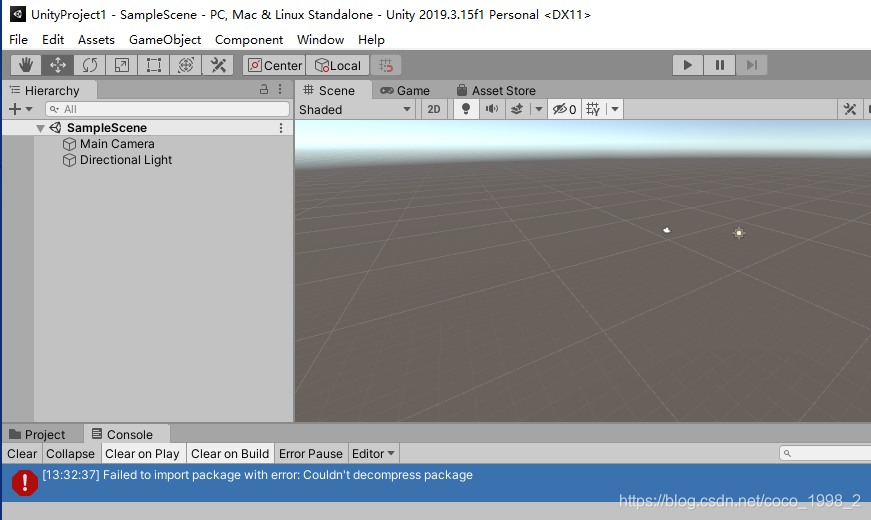
Task: Select the Scale tool
Action: click(122, 66)
